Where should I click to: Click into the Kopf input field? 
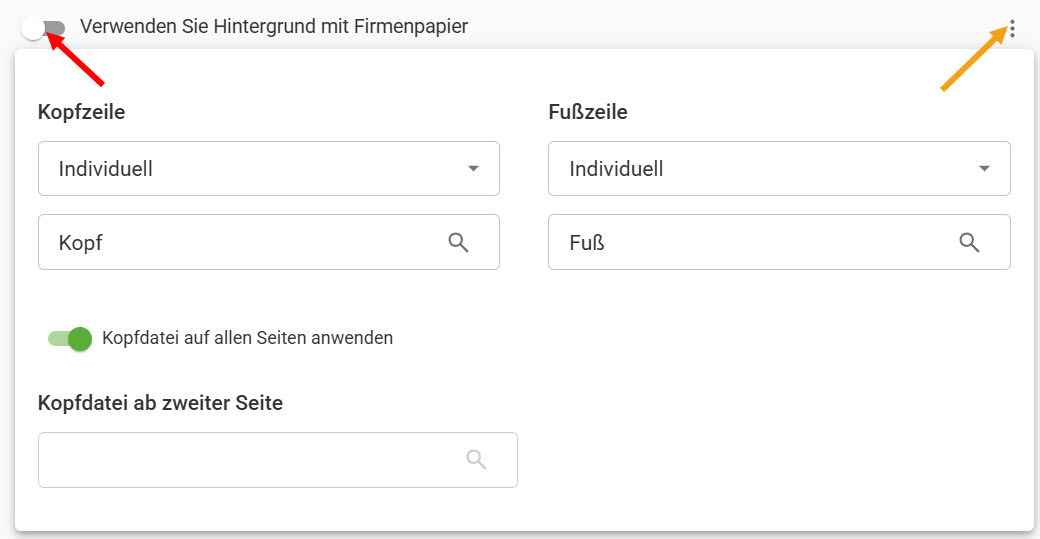[x=269, y=242]
